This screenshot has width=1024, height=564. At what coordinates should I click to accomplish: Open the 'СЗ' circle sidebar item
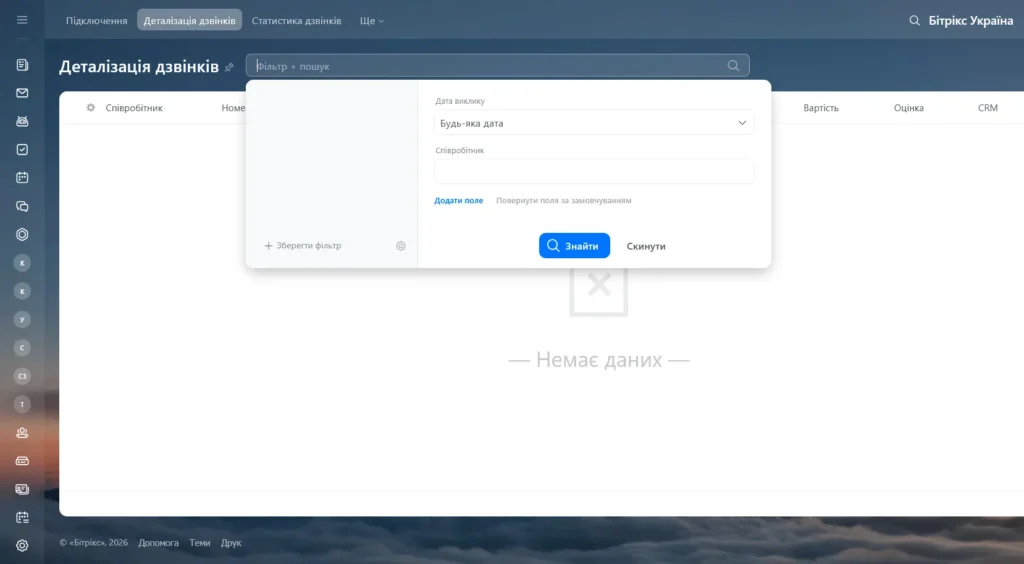pyautogui.click(x=22, y=376)
